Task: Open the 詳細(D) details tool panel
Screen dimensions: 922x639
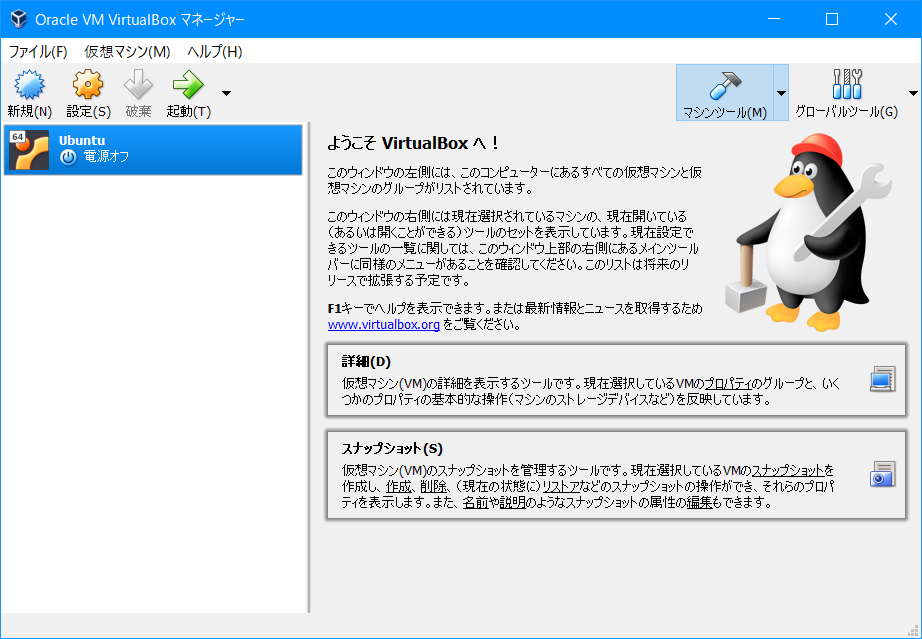Action: 616,380
